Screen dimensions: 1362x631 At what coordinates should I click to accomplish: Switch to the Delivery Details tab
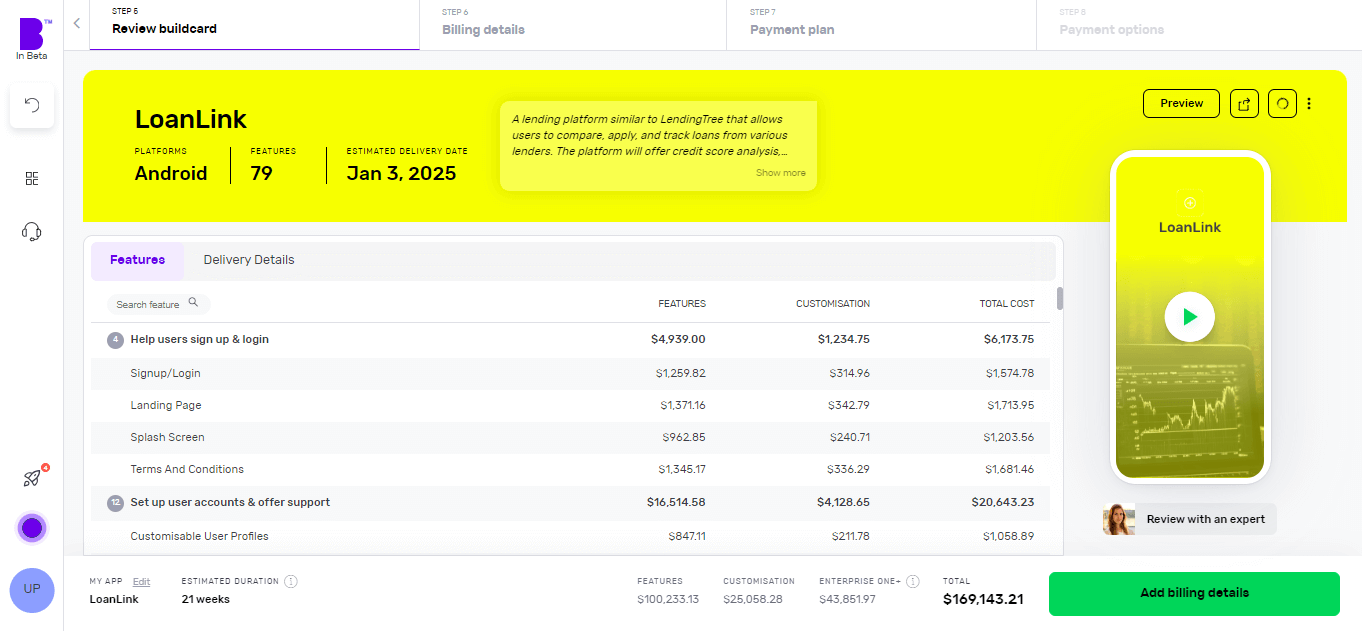(x=249, y=260)
